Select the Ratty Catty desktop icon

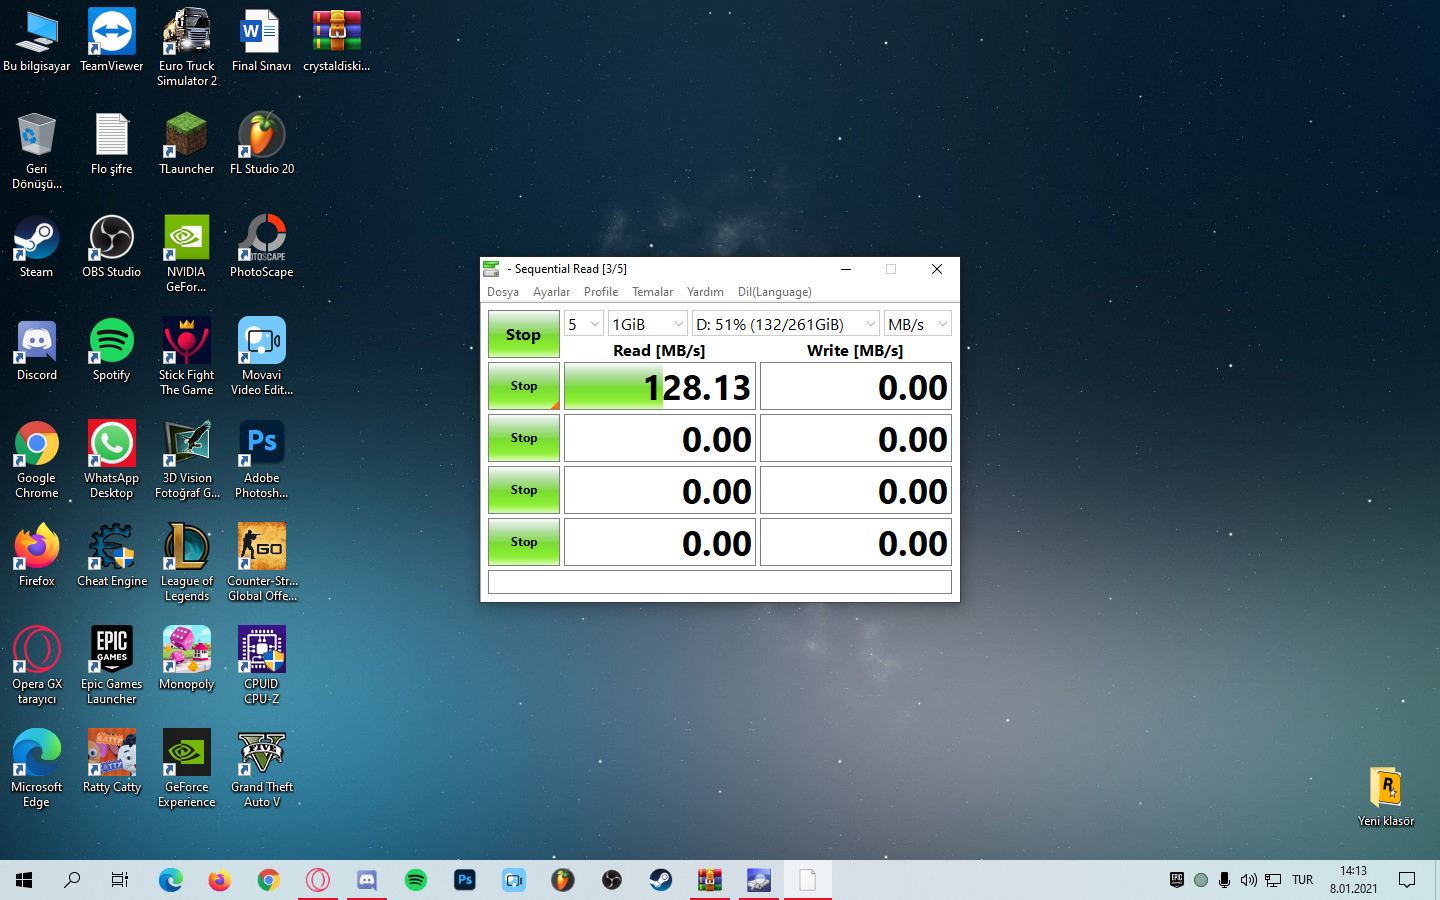pyautogui.click(x=111, y=762)
